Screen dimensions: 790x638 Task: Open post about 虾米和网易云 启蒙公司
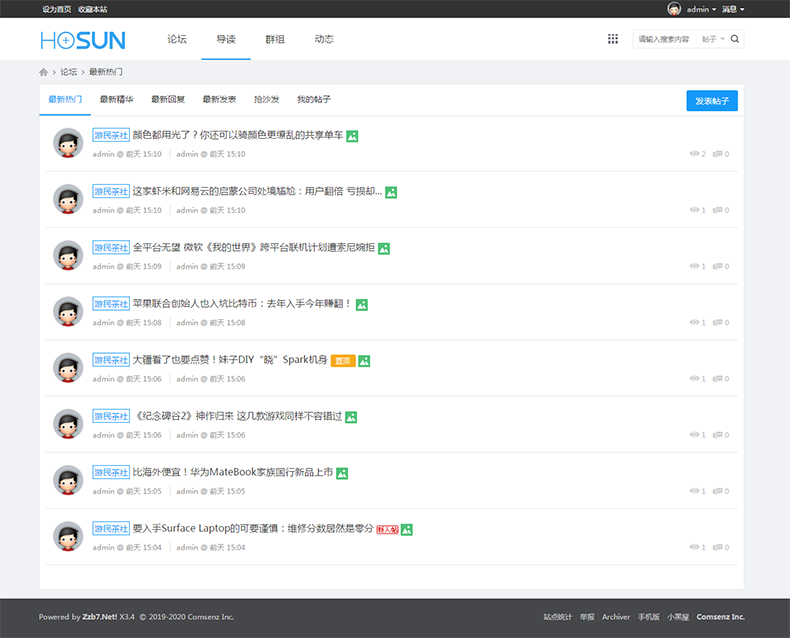click(257, 192)
